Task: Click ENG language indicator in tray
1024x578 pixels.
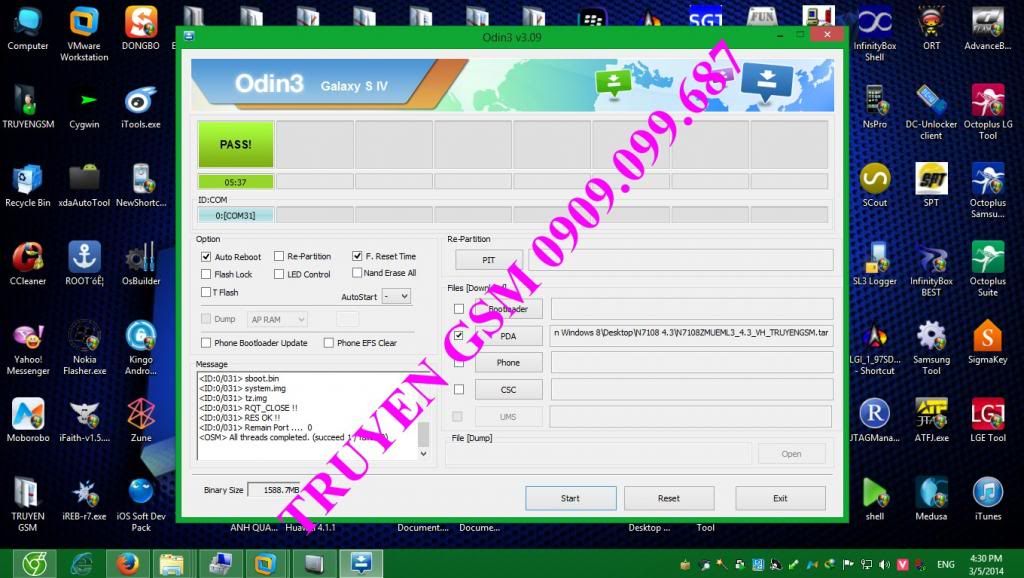Action: [x=946, y=564]
